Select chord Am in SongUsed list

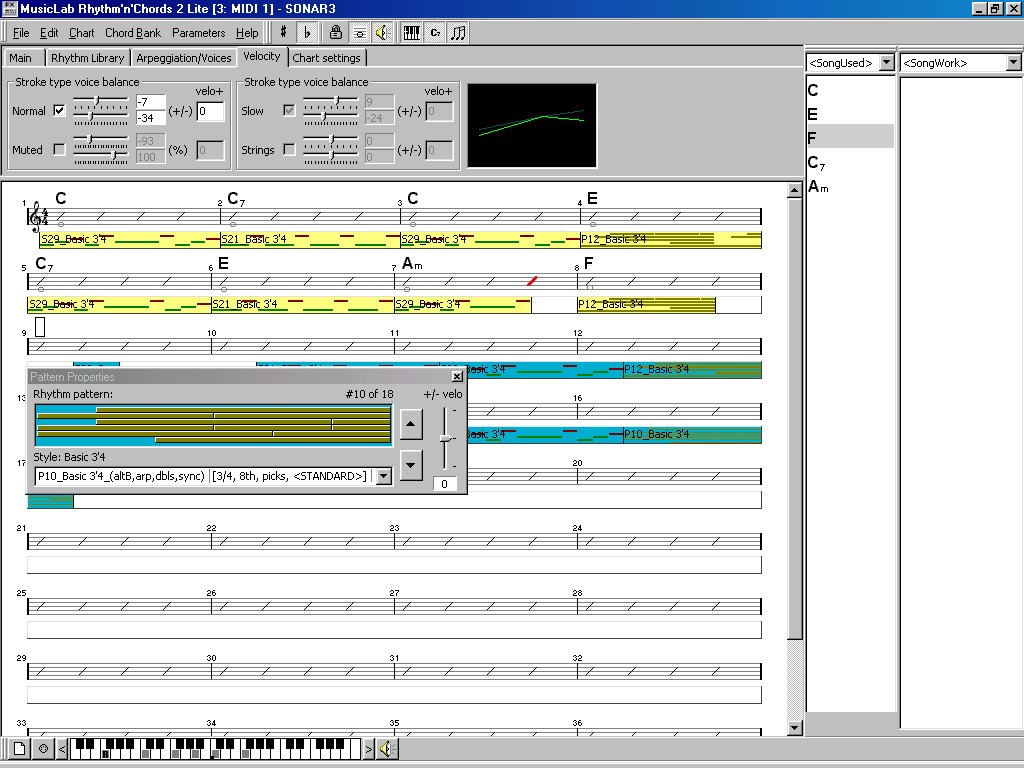click(x=850, y=187)
